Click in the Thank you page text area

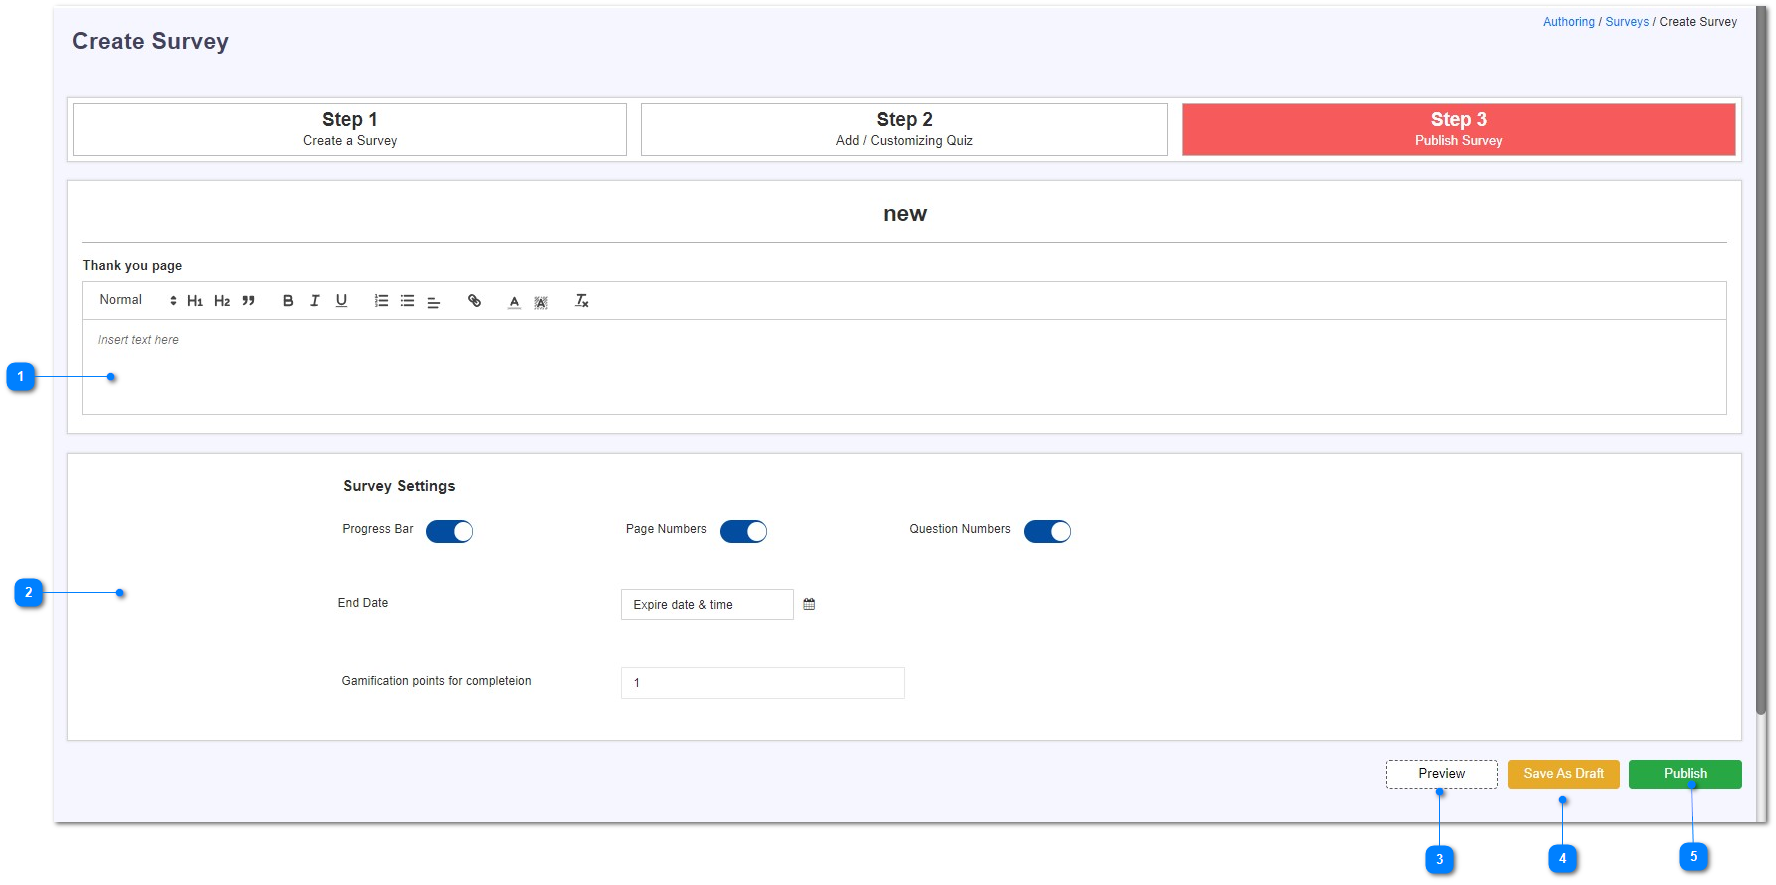pos(904,366)
